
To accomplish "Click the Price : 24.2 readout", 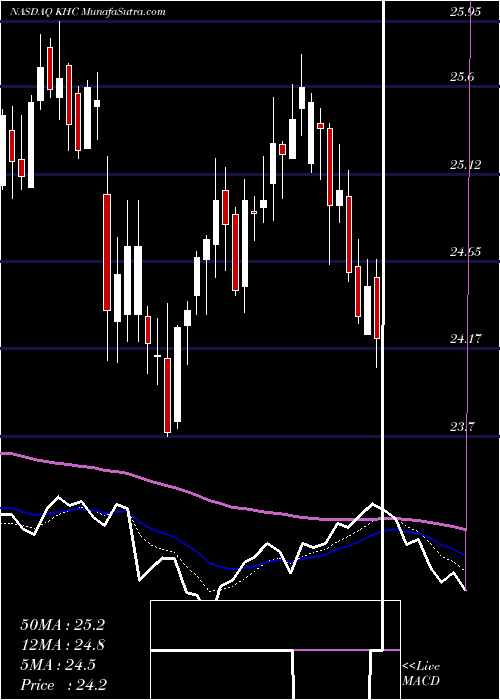I will (63, 685).
